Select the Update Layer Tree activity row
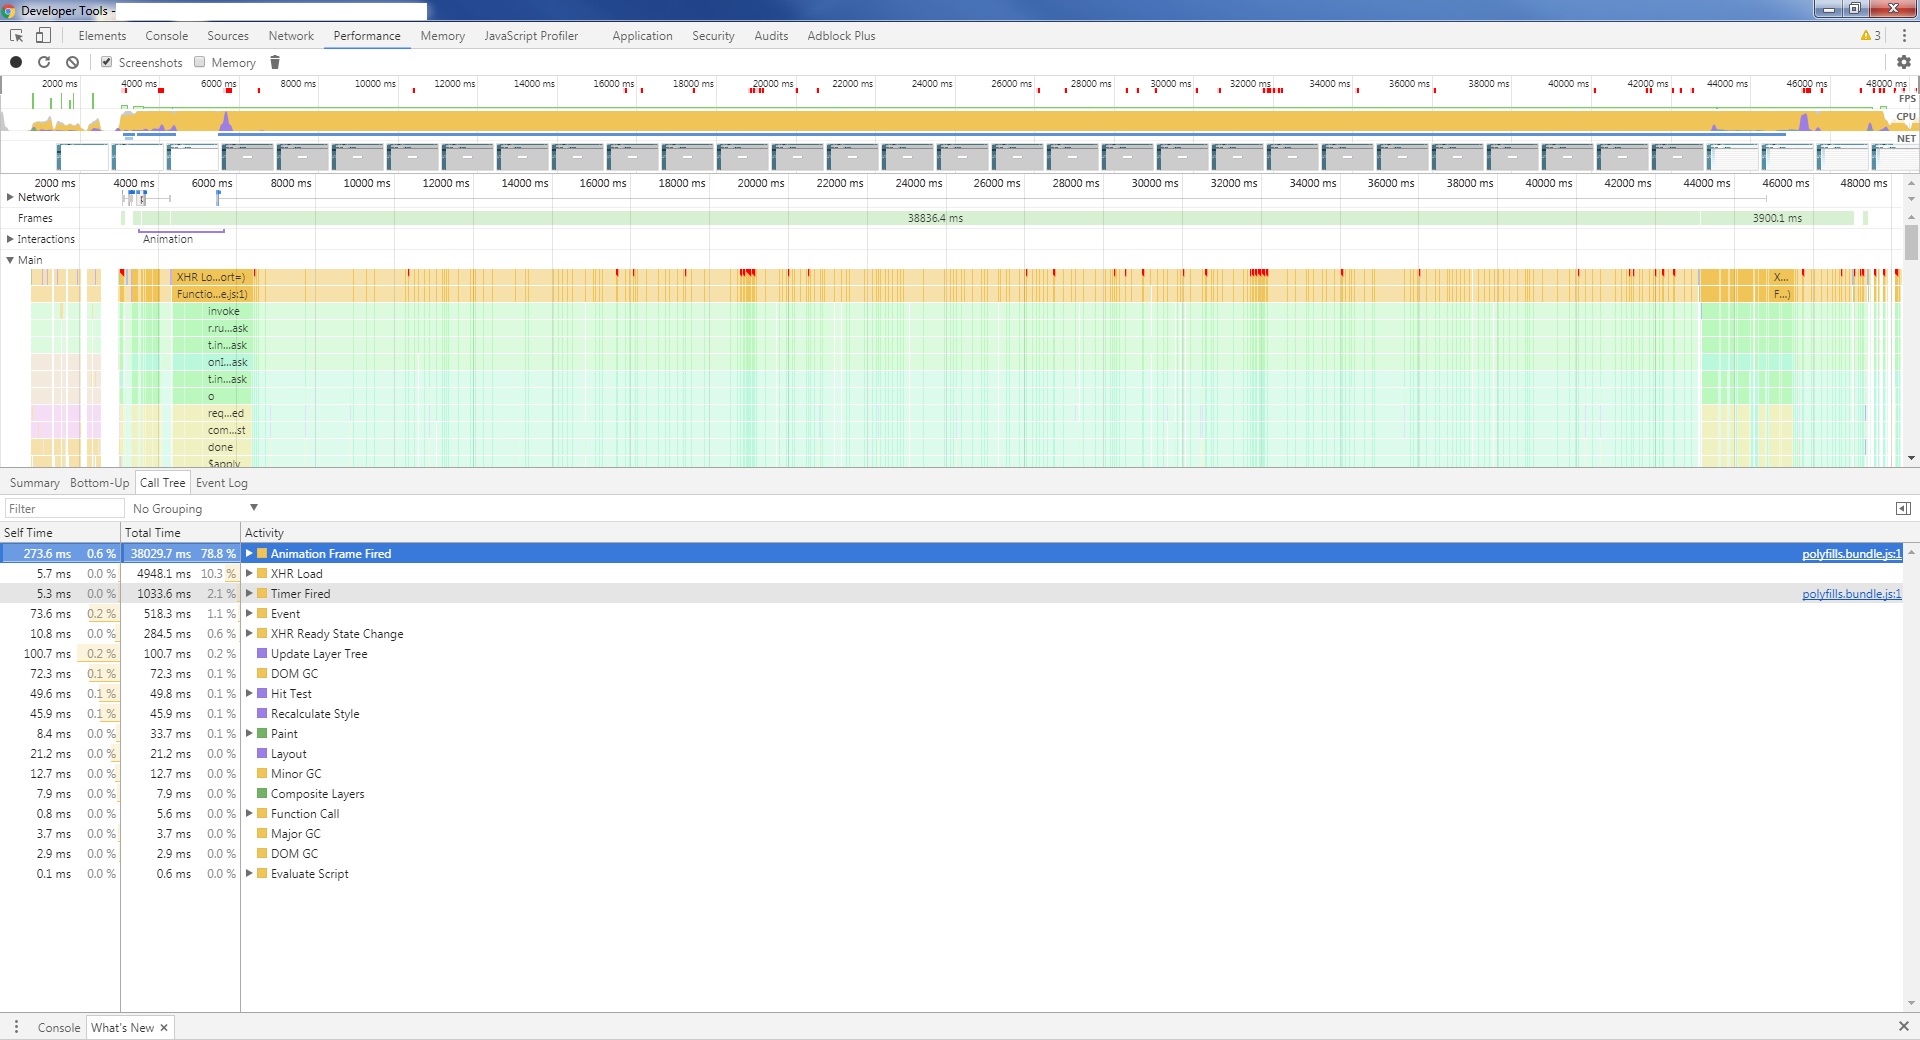Viewport: 1920px width, 1040px height. (951, 653)
